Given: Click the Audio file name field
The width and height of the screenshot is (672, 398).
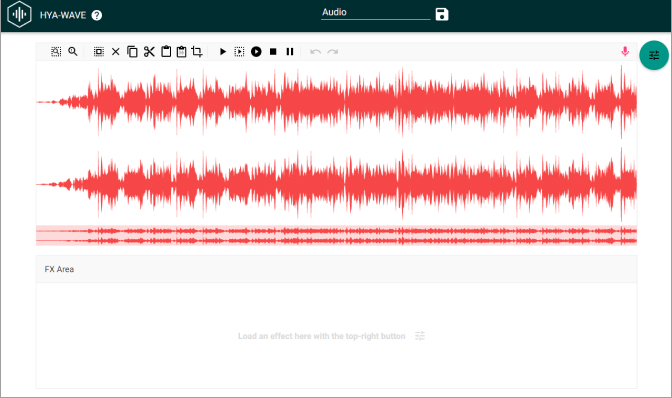Looking at the screenshot, I should click(375, 12).
